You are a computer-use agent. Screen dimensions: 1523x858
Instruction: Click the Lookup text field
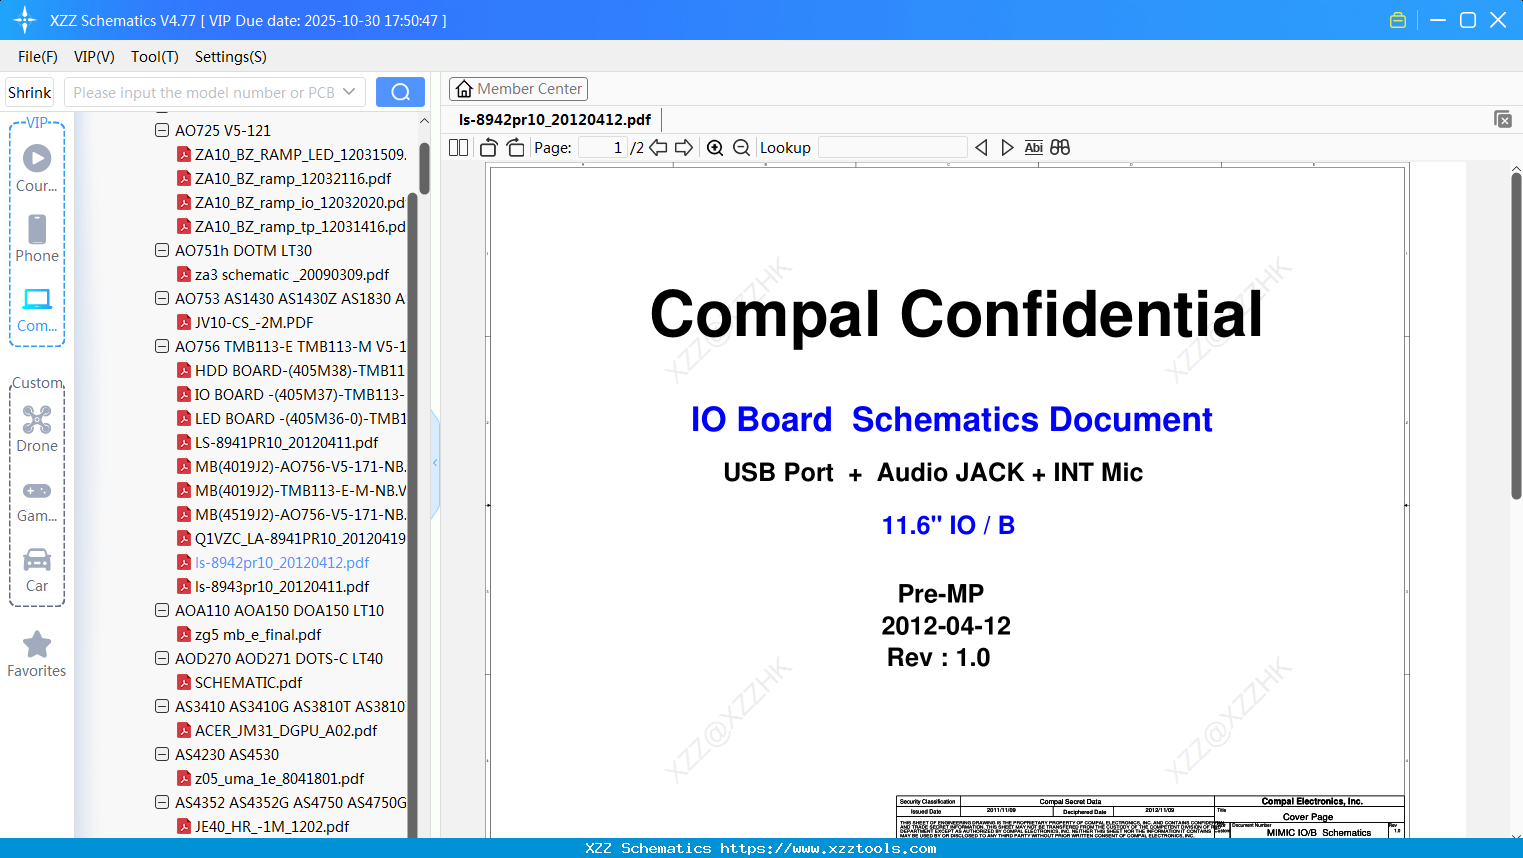tap(893, 148)
